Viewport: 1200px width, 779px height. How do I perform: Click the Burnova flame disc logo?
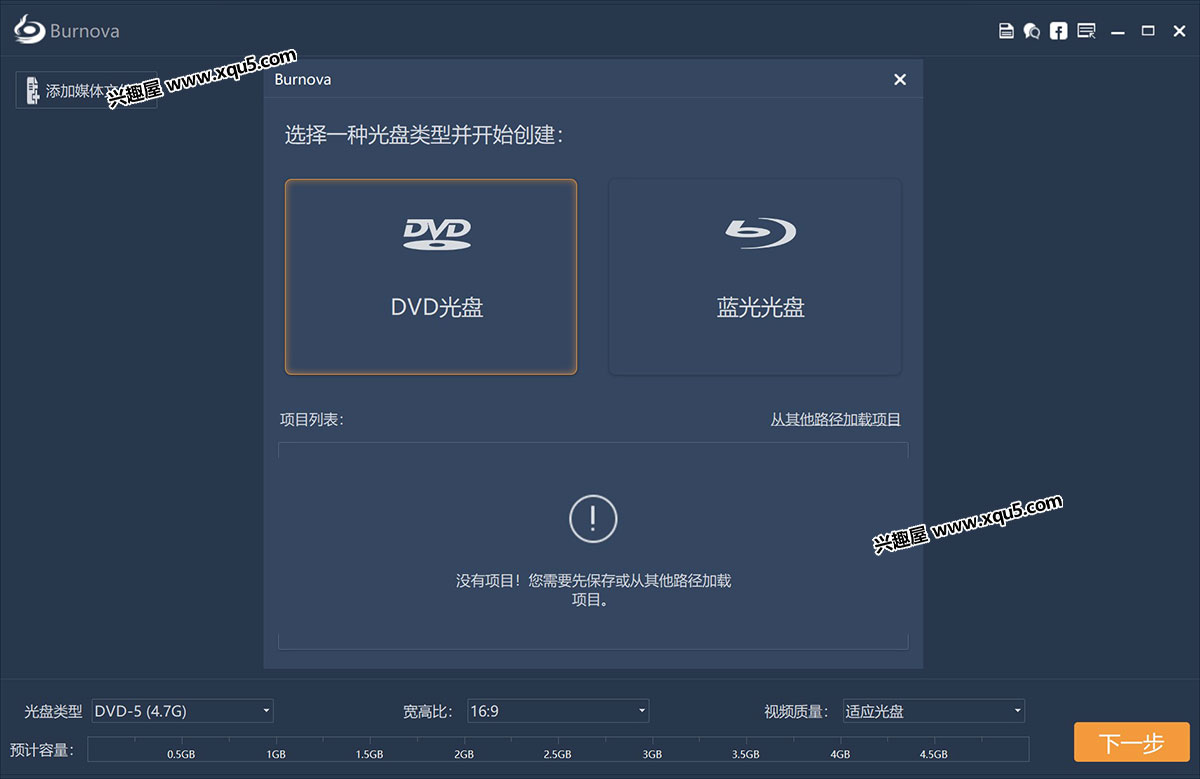point(30,30)
